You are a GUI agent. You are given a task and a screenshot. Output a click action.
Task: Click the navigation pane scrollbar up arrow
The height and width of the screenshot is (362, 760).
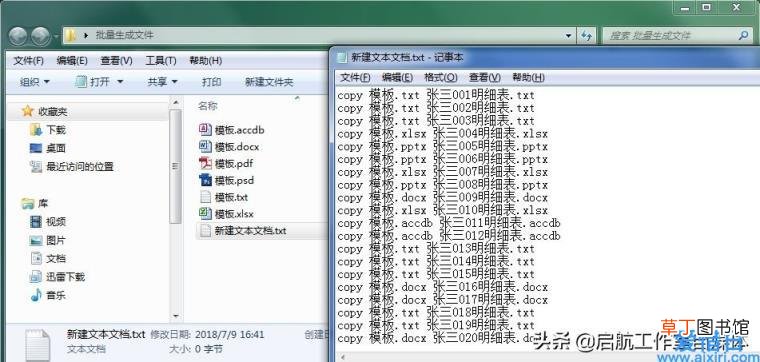point(175,102)
